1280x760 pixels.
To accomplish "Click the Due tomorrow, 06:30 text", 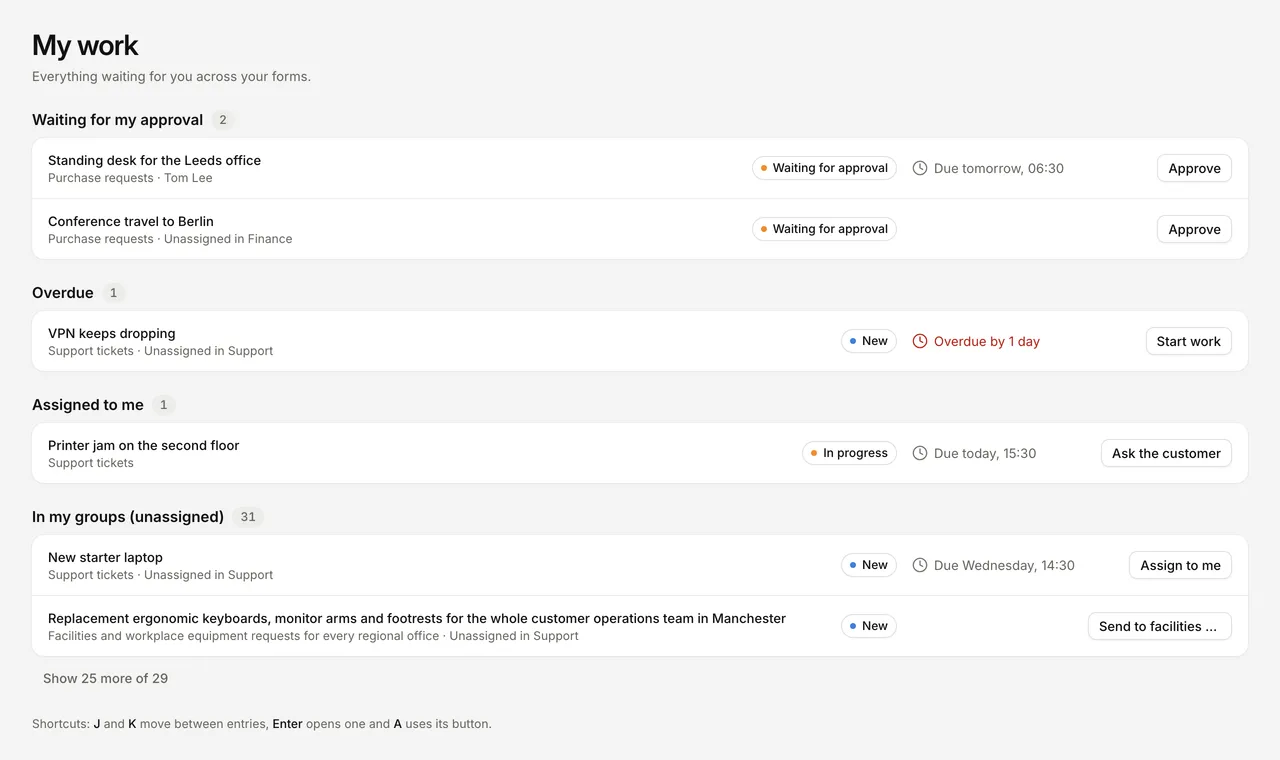I will (999, 168).
